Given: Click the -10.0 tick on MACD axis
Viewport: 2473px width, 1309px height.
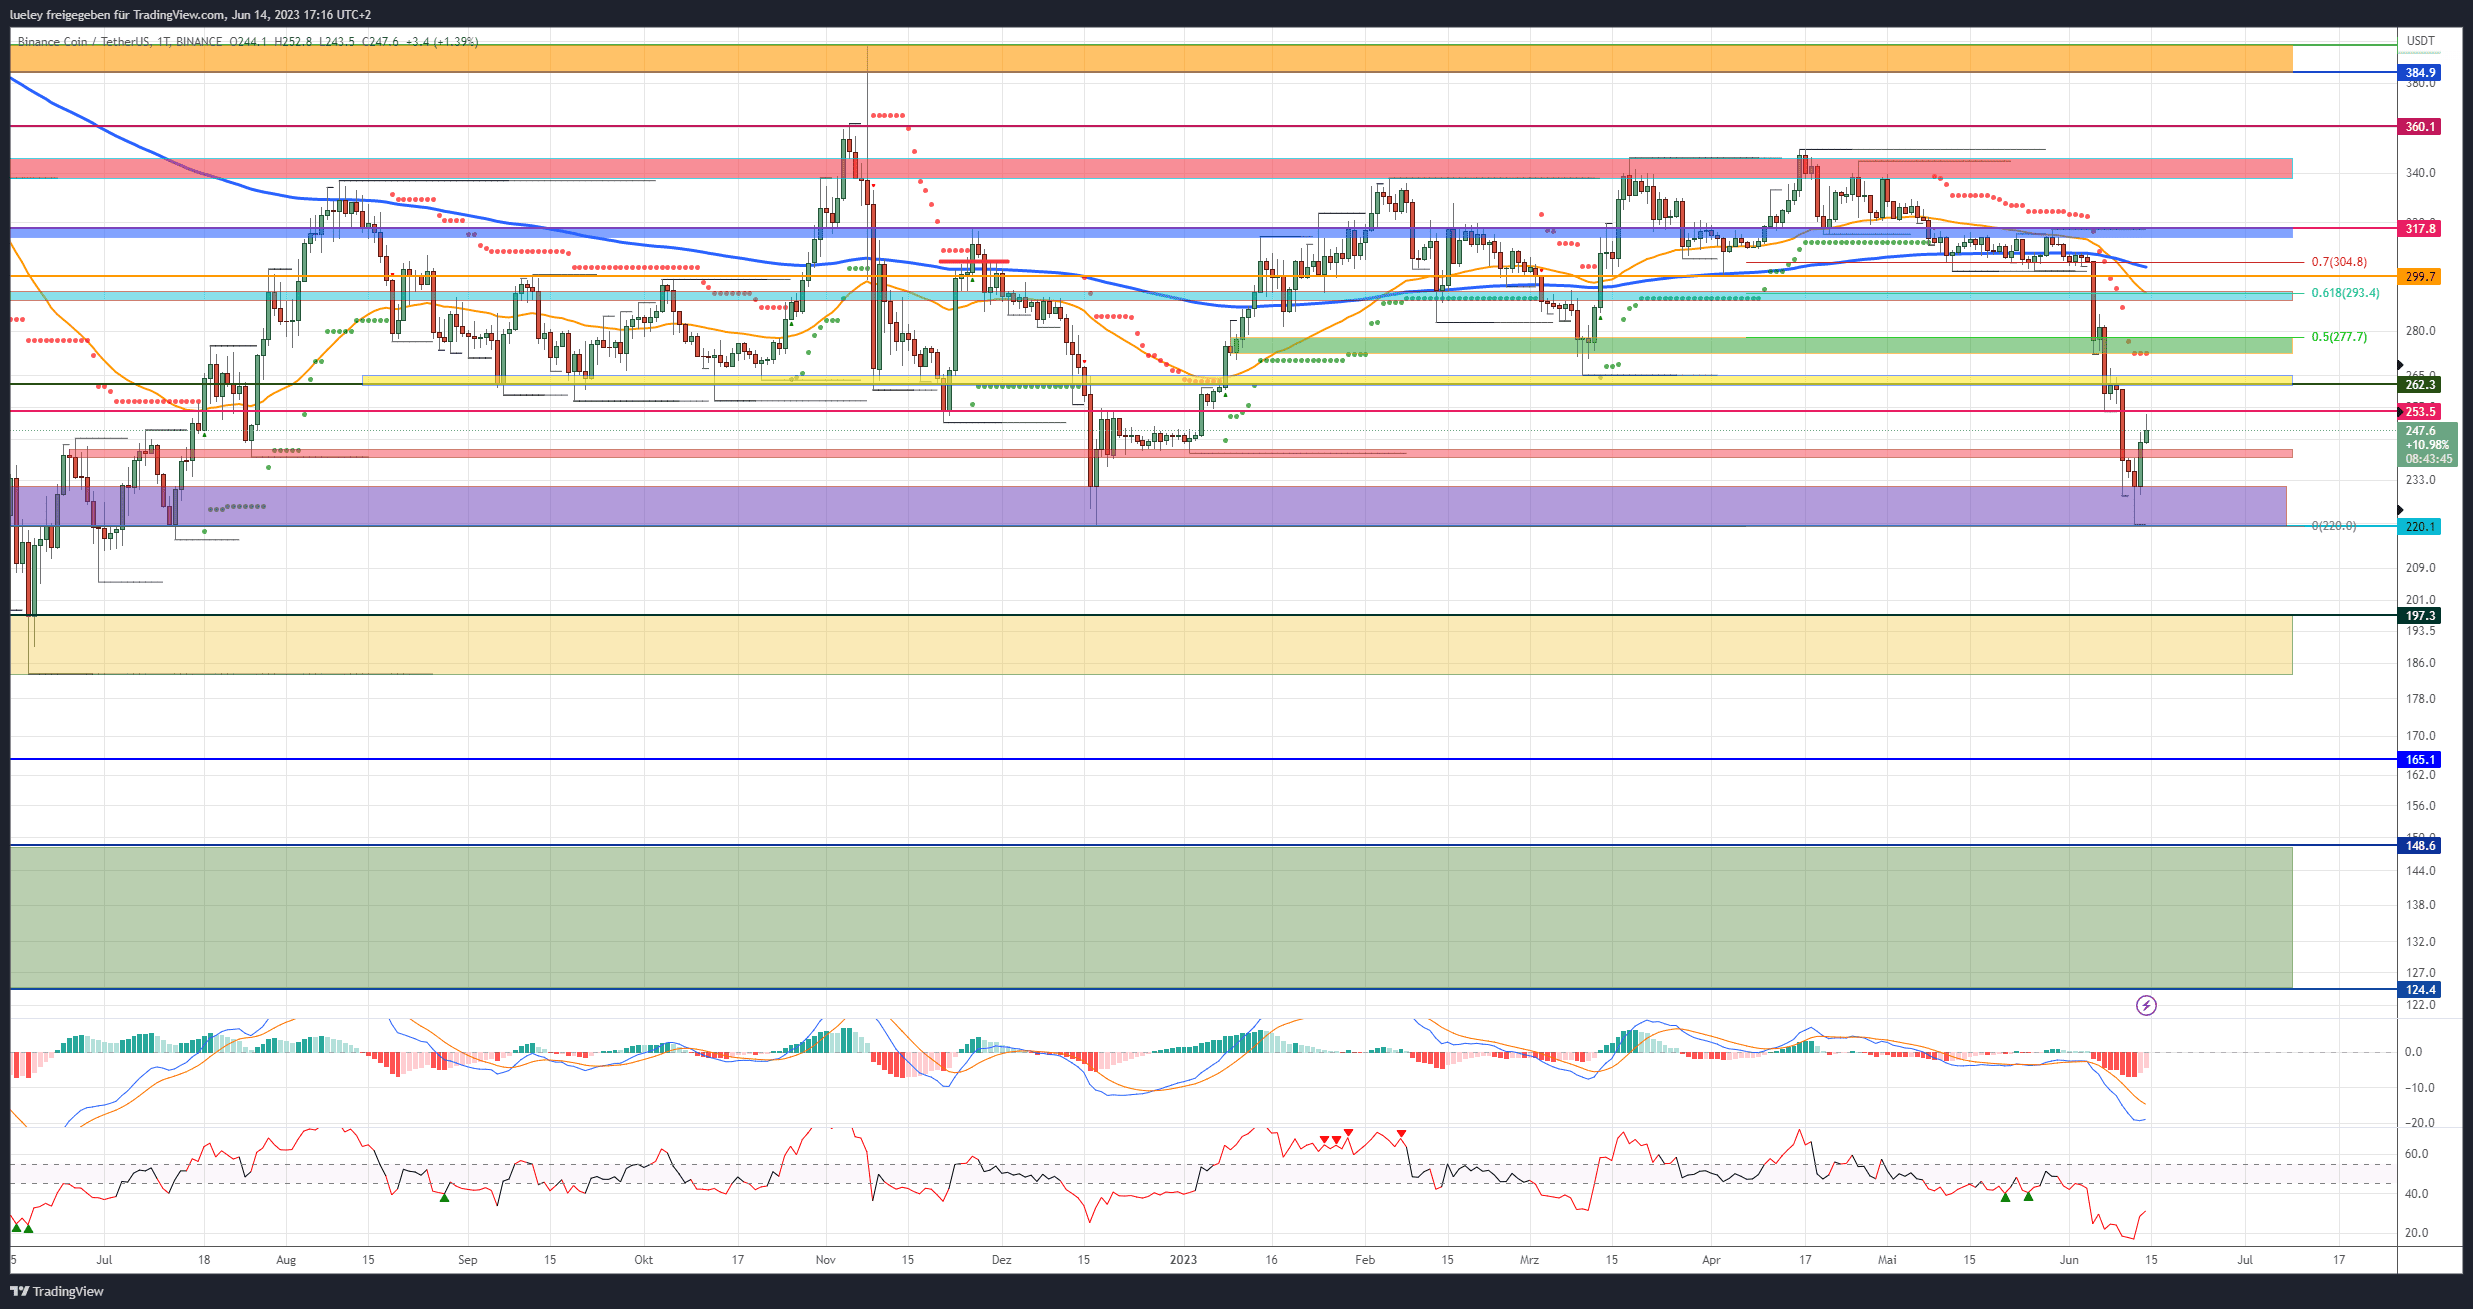Looking at the screenshot, I should 2420,1088.
